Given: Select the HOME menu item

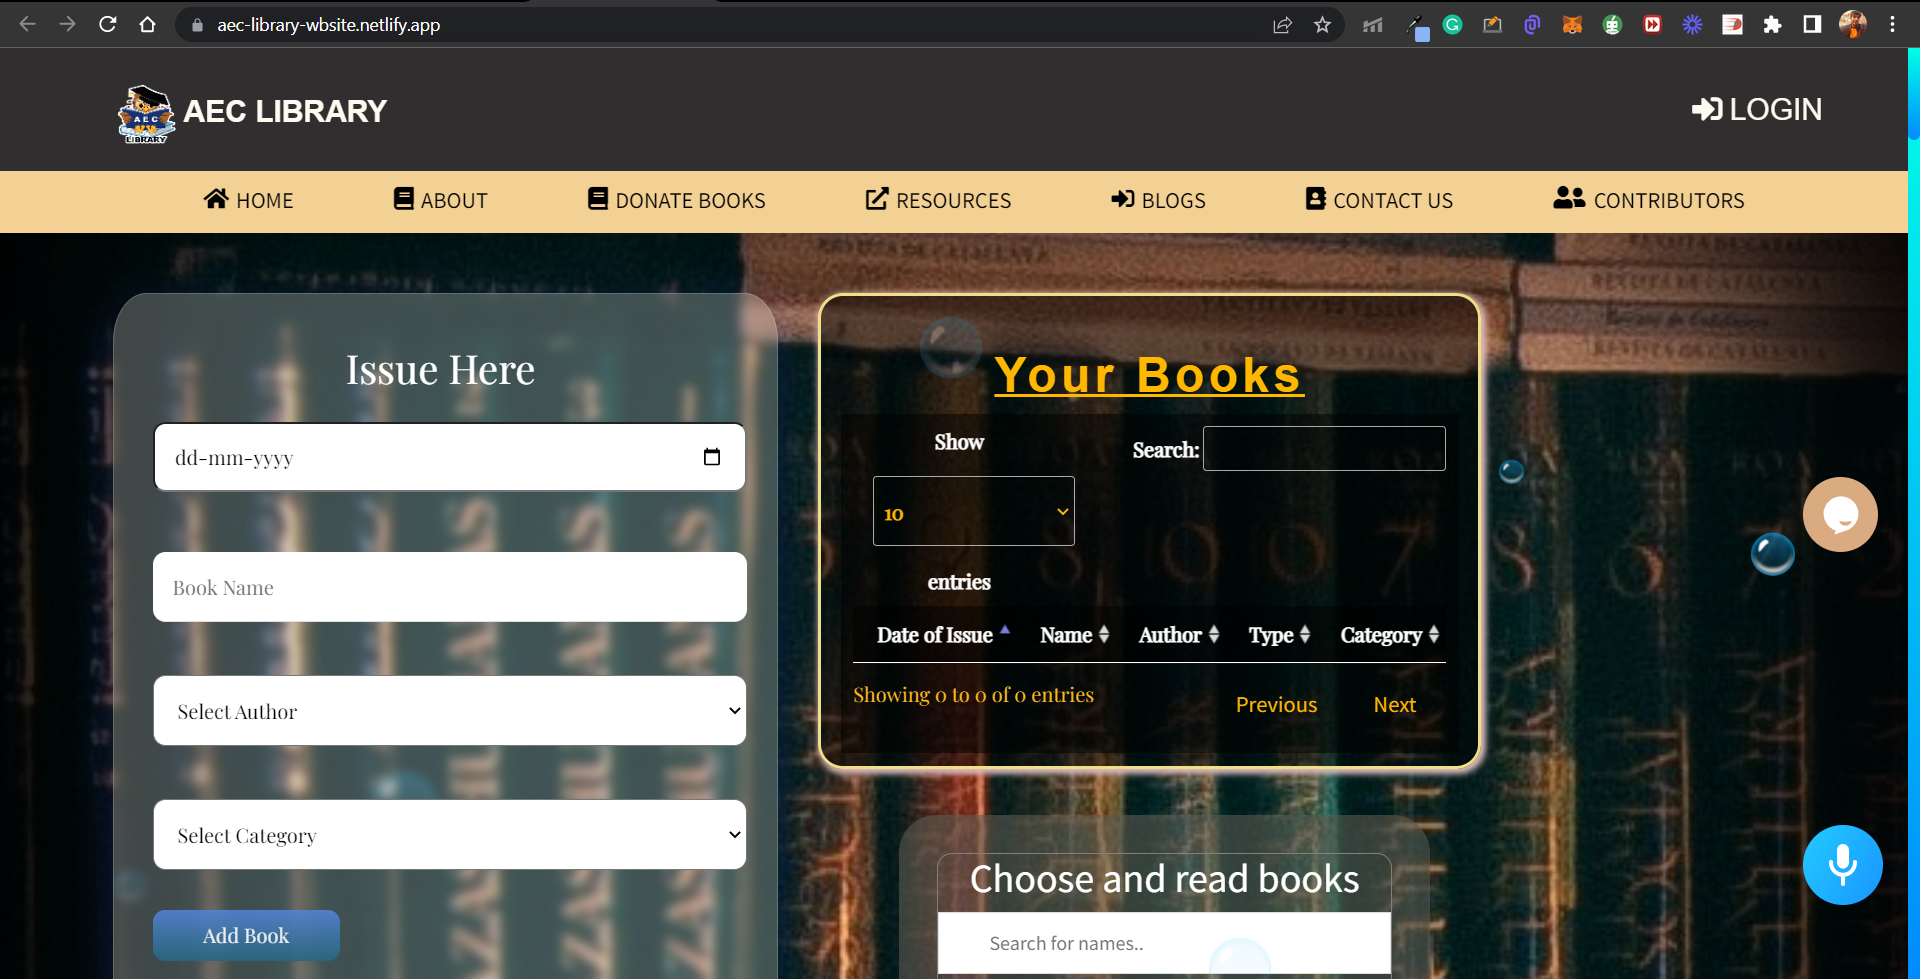Looking at the screenshot, I should click(x=249, y=200).
